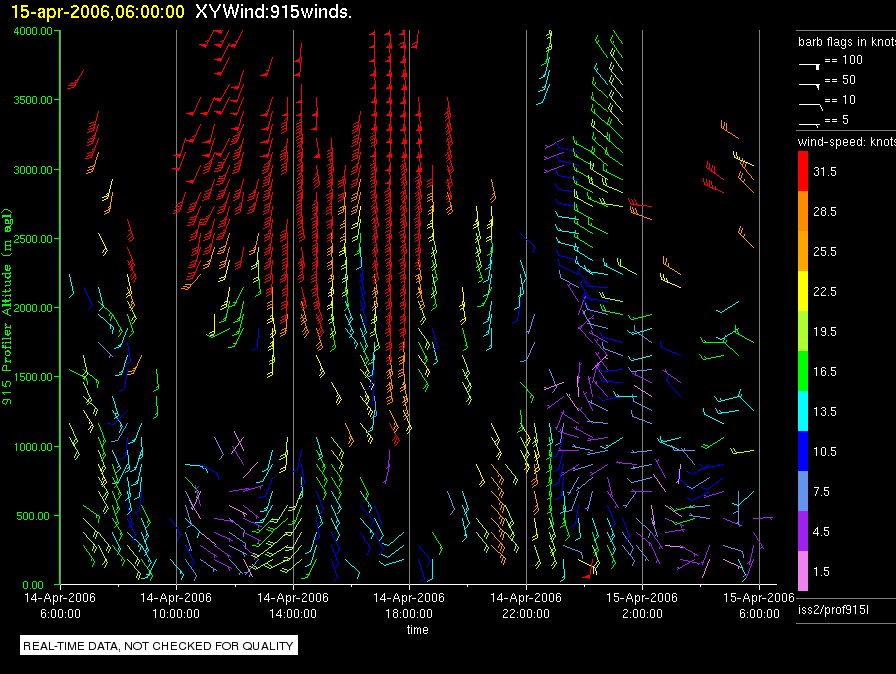The image size is (896, 674).
Task: Click the '14-Apr-2006 22:00:00' time axis label
Action: (x=526, y=605)
